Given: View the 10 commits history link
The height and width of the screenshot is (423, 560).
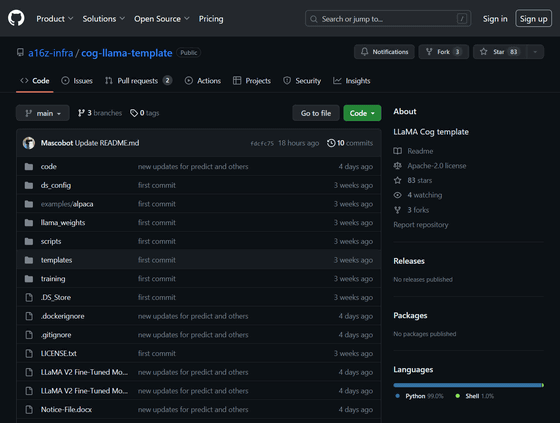Looking at the screenshot, I should (x=350, y=143).
